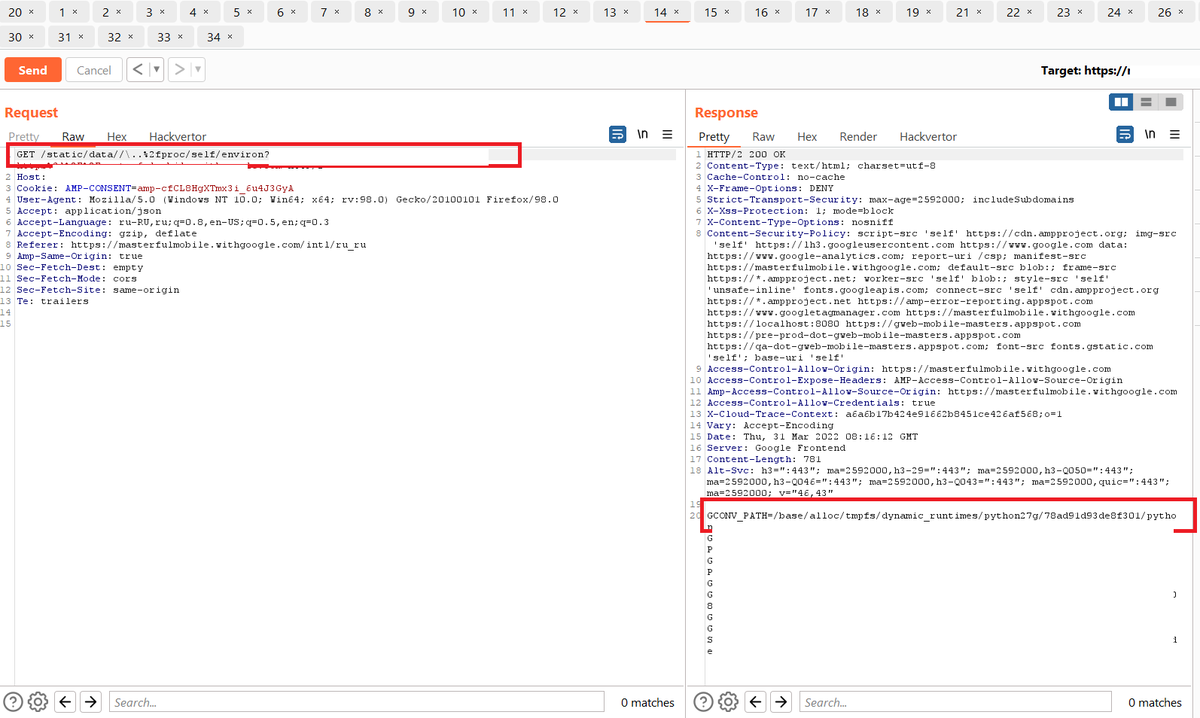This screenshot has width=1200, height=718.
Task: Close Repeater tab 5
Action: coord(250,12)
